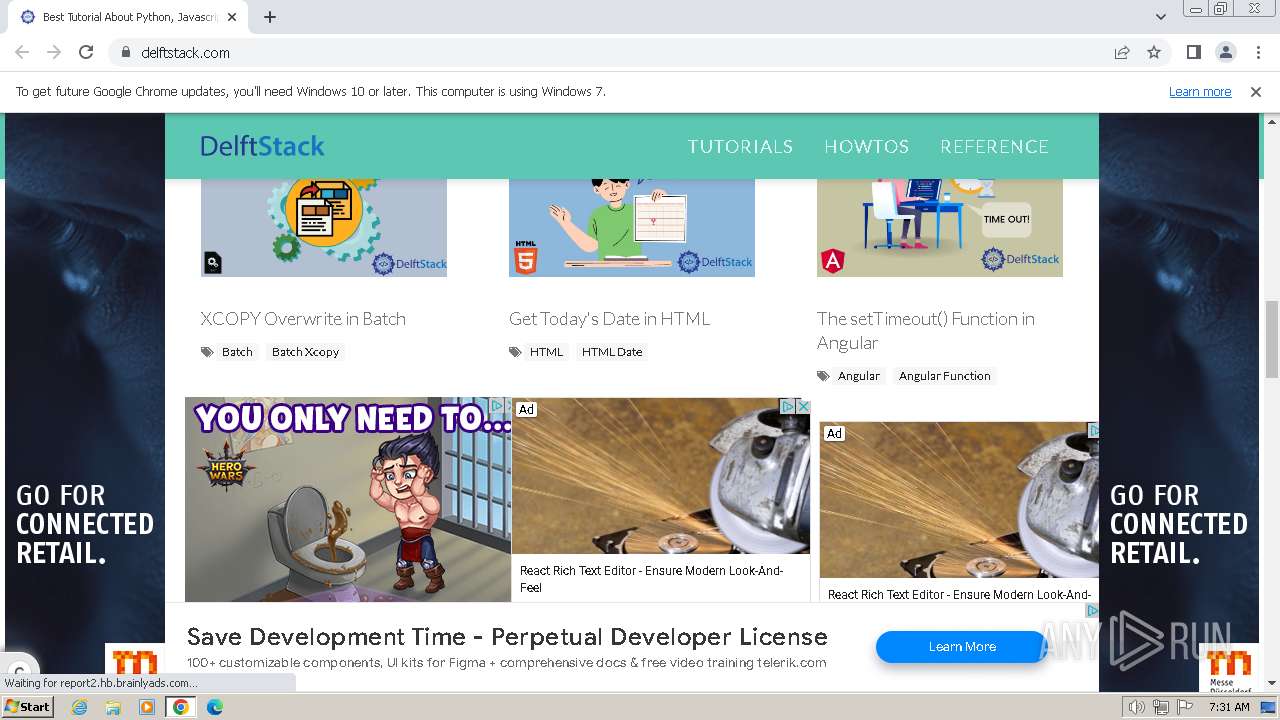The height and width of the screenshot is (720, 1280).
Task: Dismiss the Chrome update notification bar
Action: [x=1256, y=91]
